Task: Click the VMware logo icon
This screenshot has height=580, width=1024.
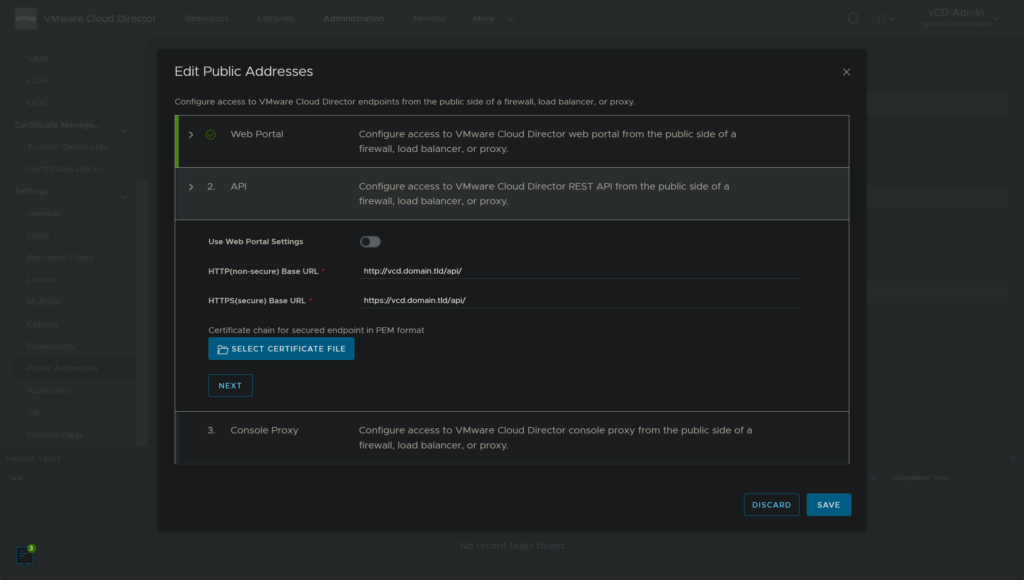Action: click(x=25, y=18)
